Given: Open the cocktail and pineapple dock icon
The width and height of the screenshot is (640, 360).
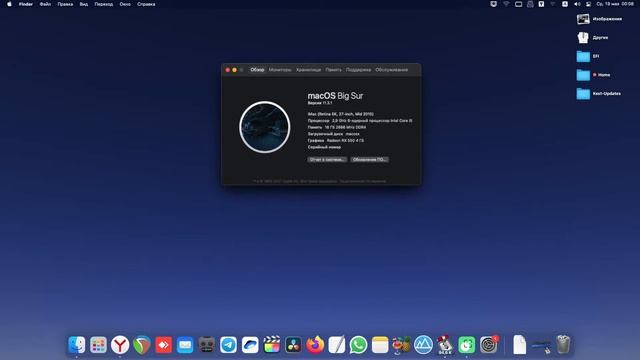Looking at the screenshot, I should pos(402,345).
